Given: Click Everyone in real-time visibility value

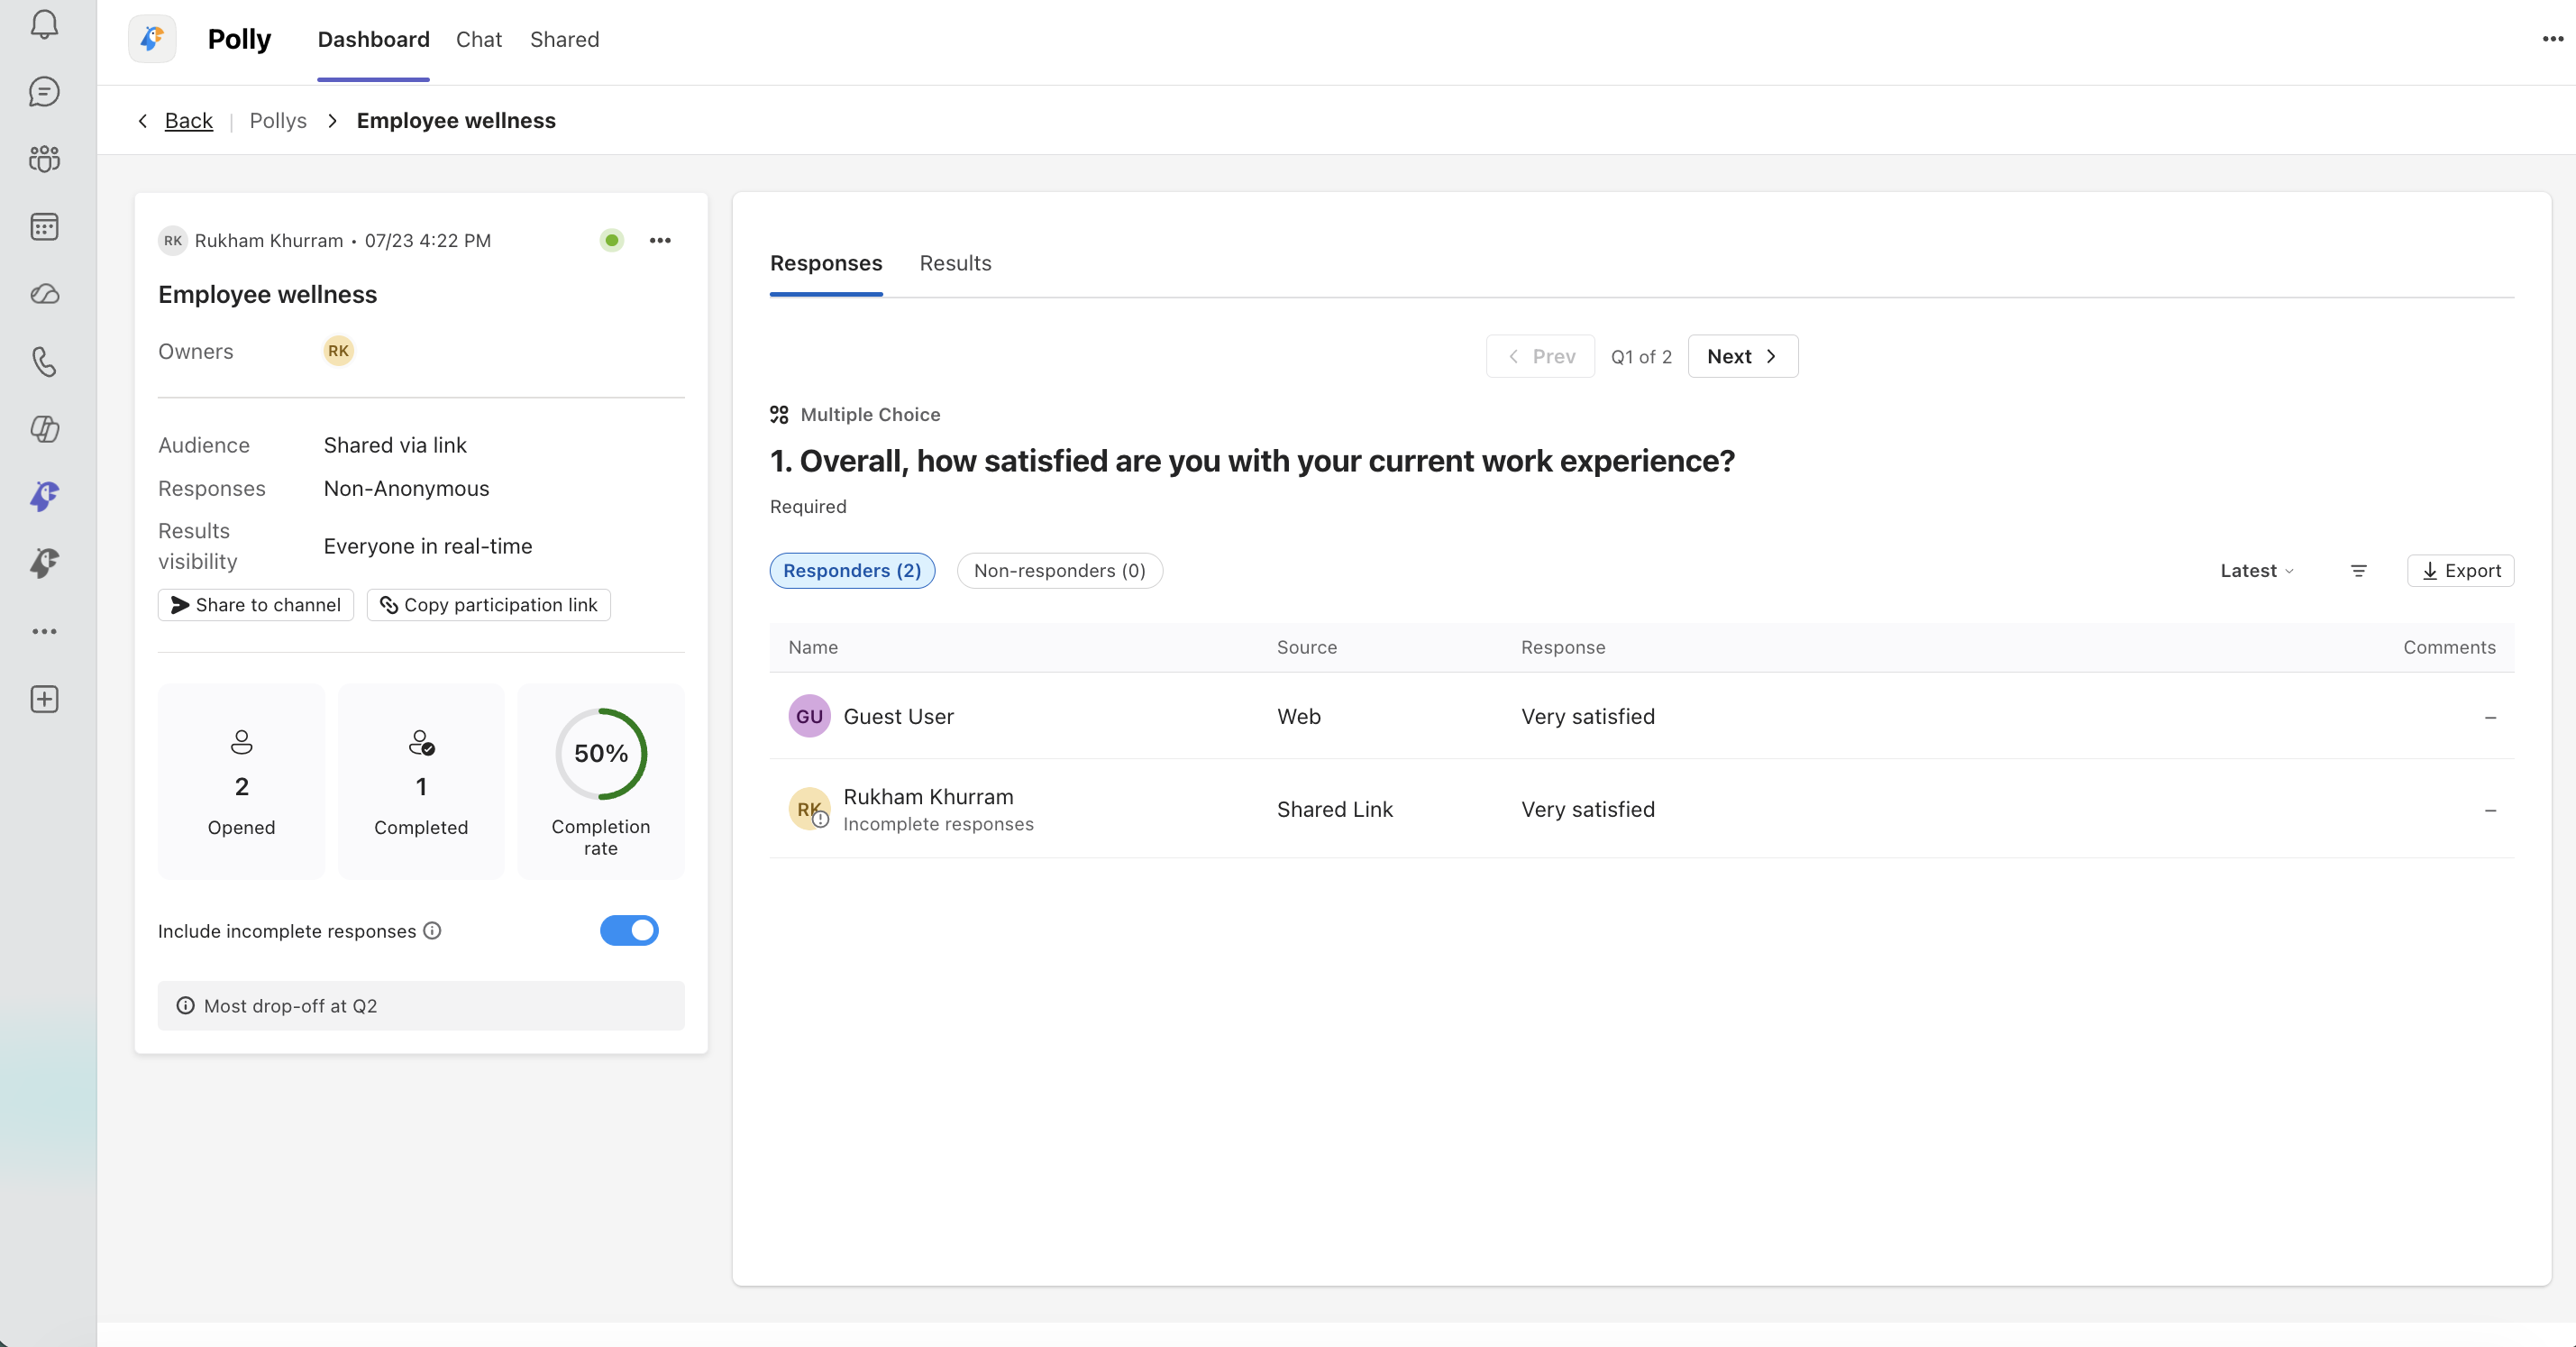Looking at the screenshot, I should pyautogui.click(x=427, y=546).
